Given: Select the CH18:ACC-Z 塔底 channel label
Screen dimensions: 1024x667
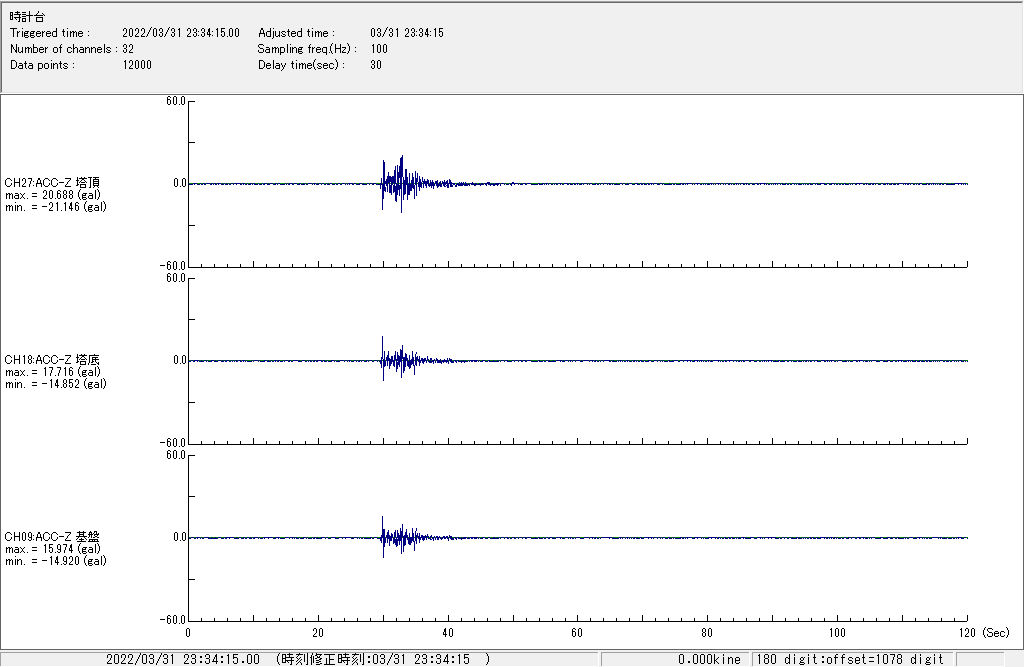Looking at the screenshot, I should click(52, 359).
